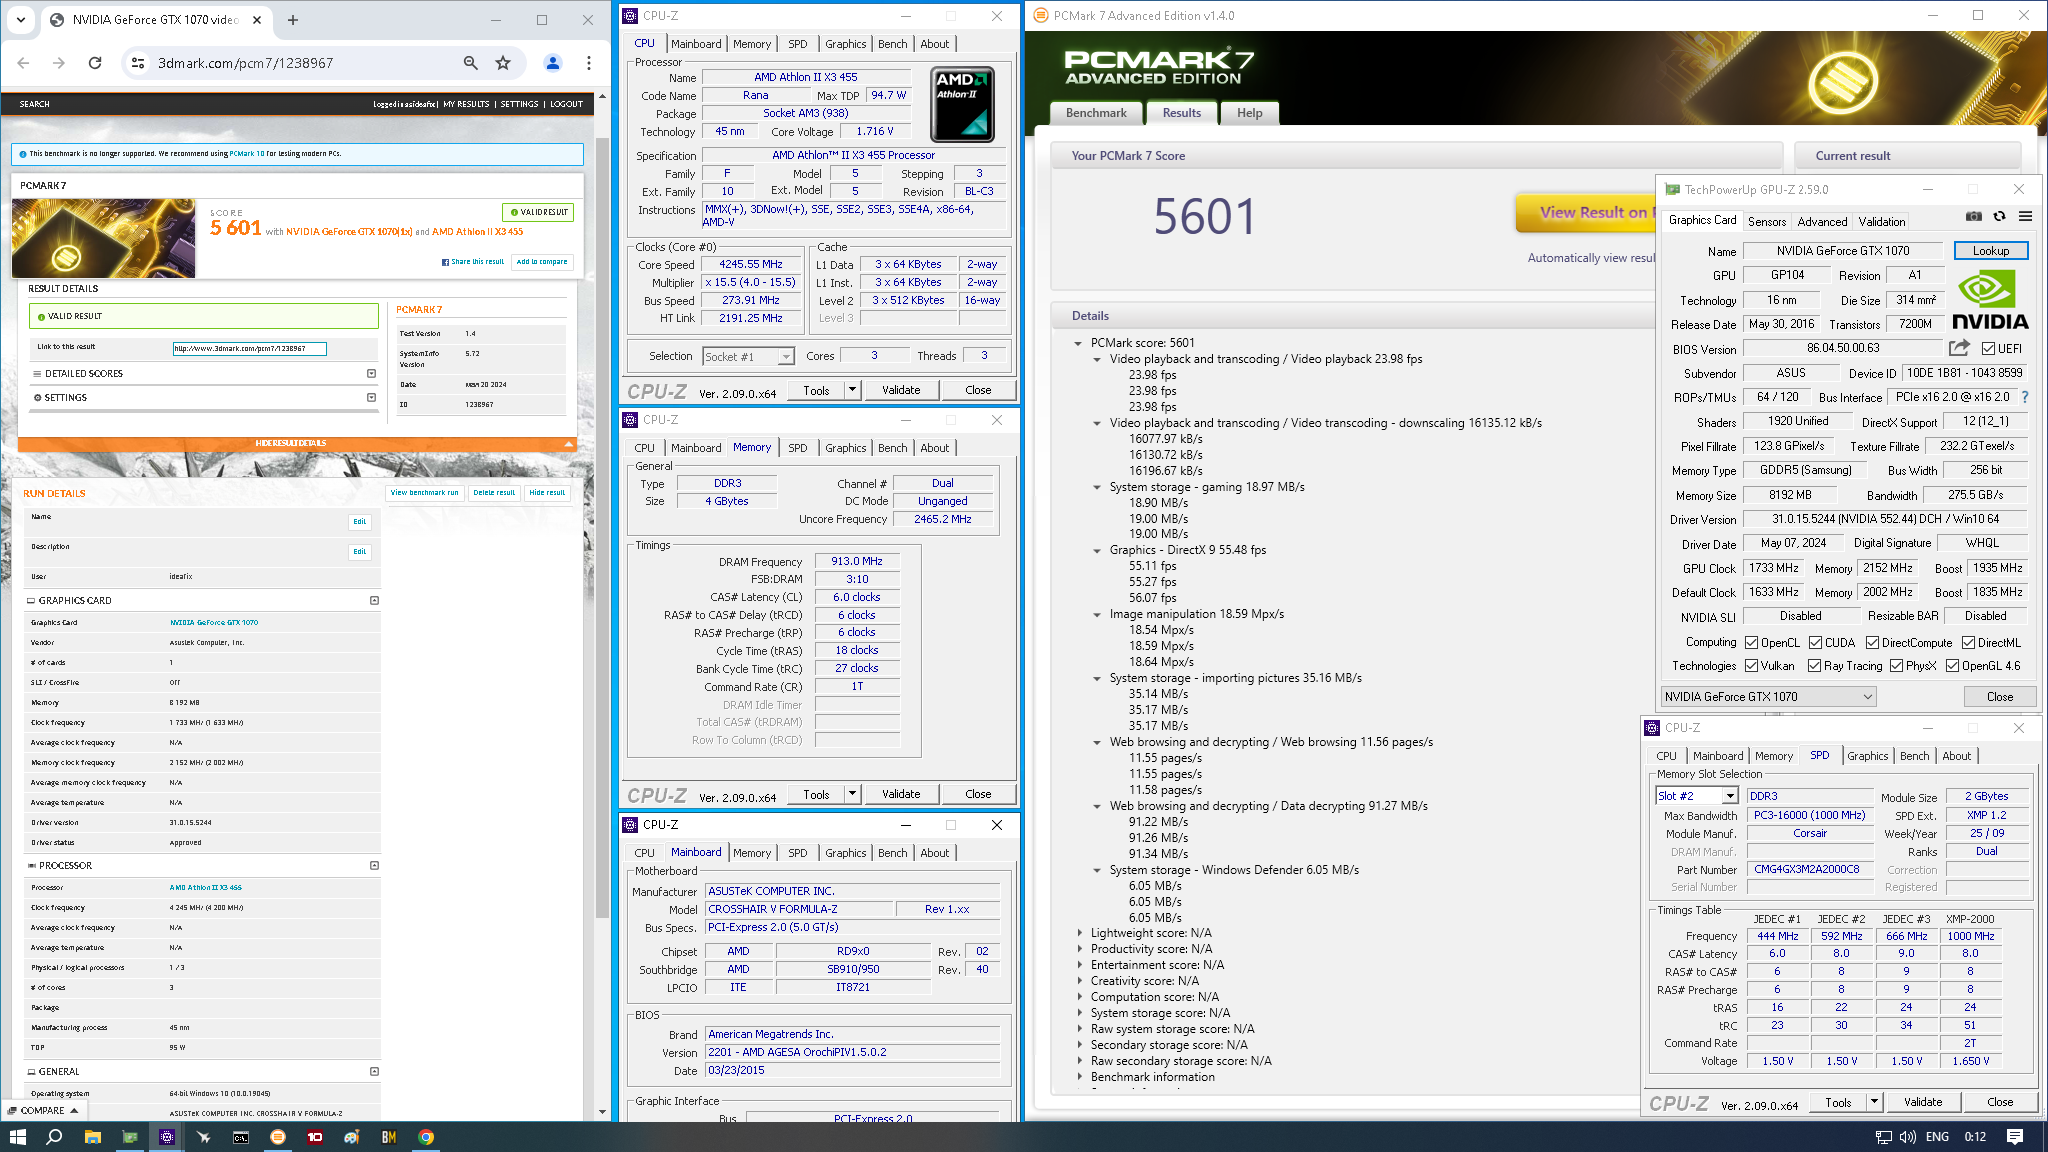Switch to the Sensors tab in GPU-Z
Viewport: 2048px width, 1152px height.
[x=1767, y=222]
